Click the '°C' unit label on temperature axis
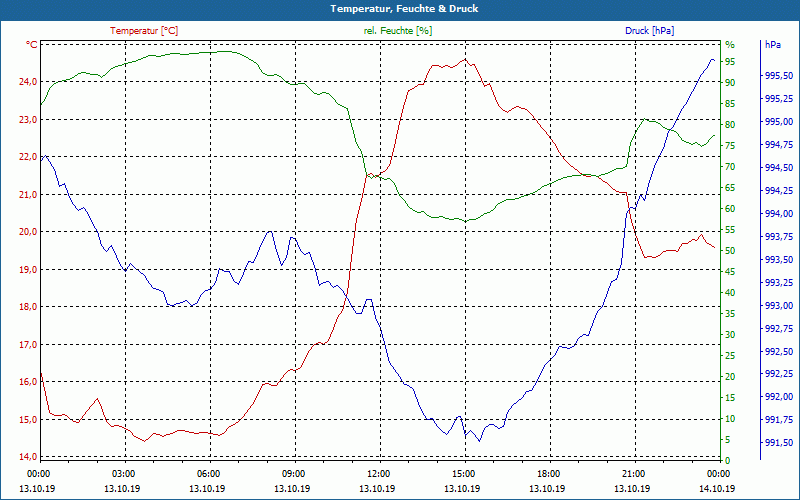800x500 pixels. (x=31, y=45)
